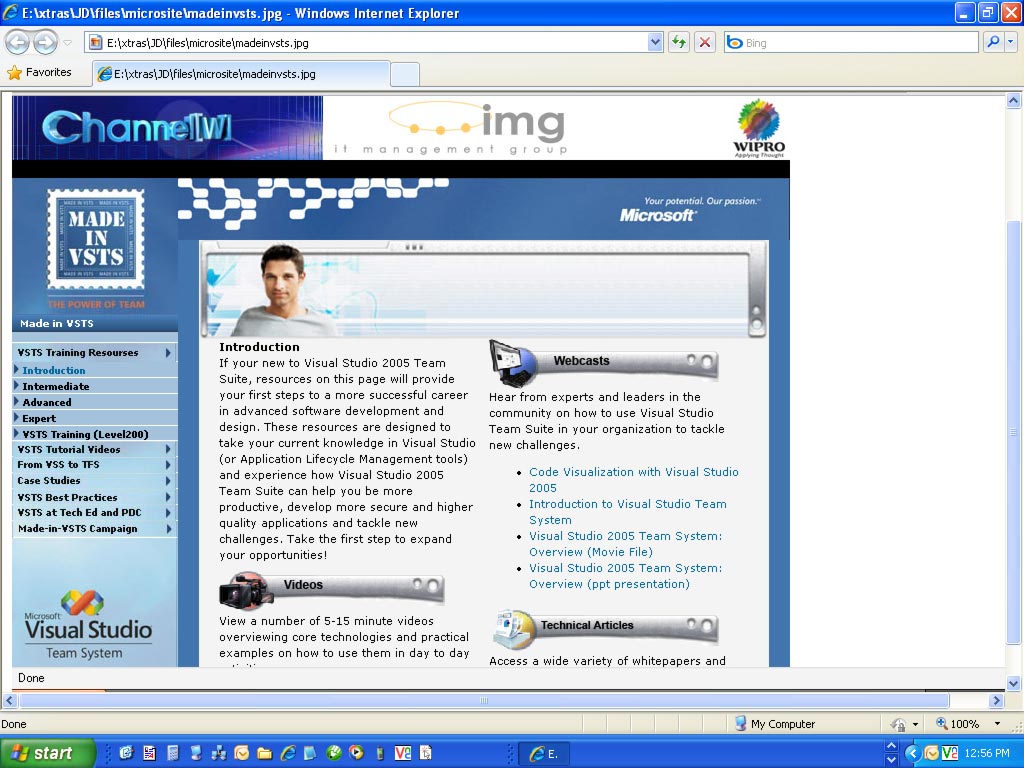
Task: Click the Windows Start button
Action: coord(47,753)
